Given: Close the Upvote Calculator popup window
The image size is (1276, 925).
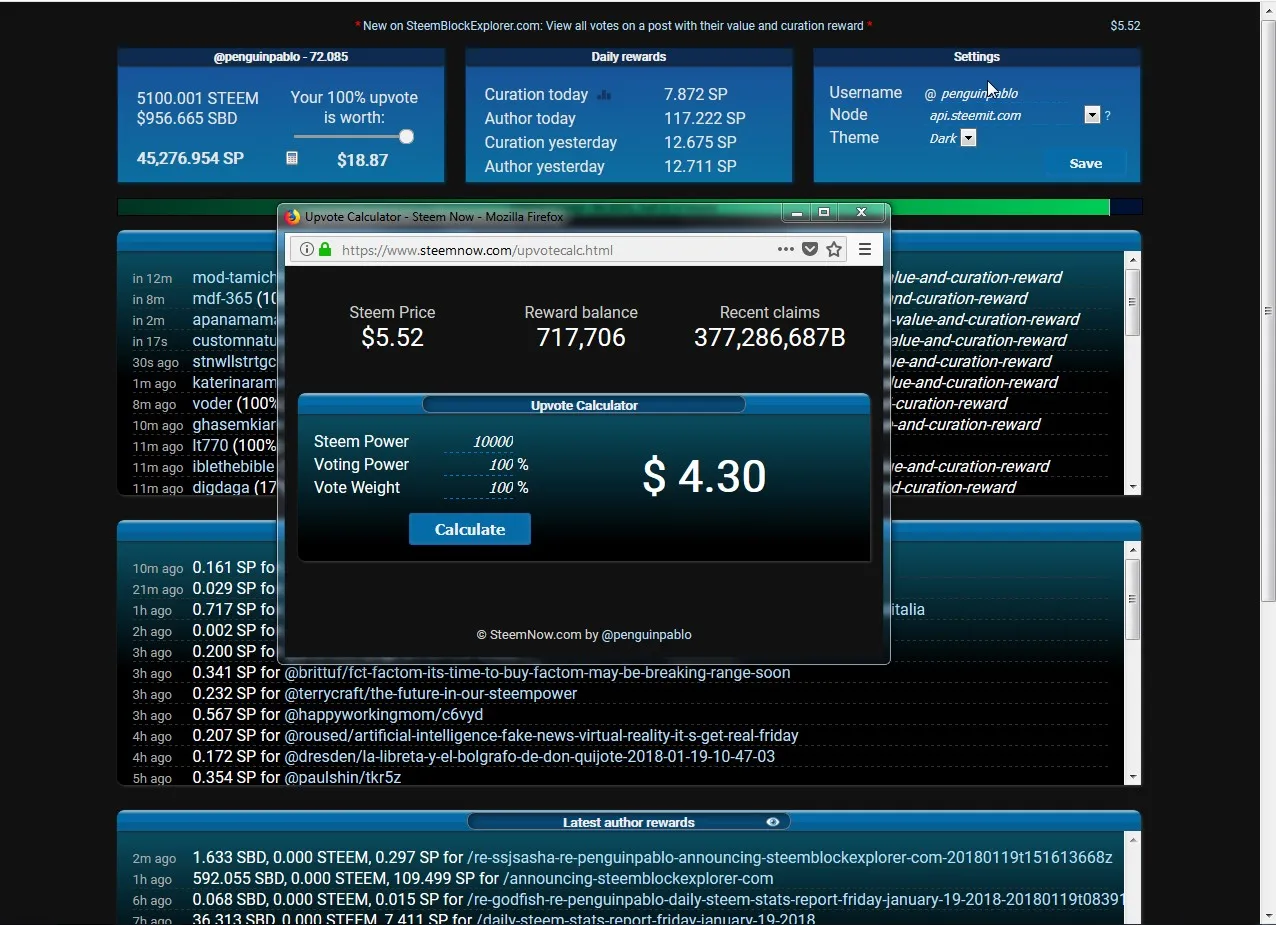Looking at the screenshot, I should coord(862,213).
